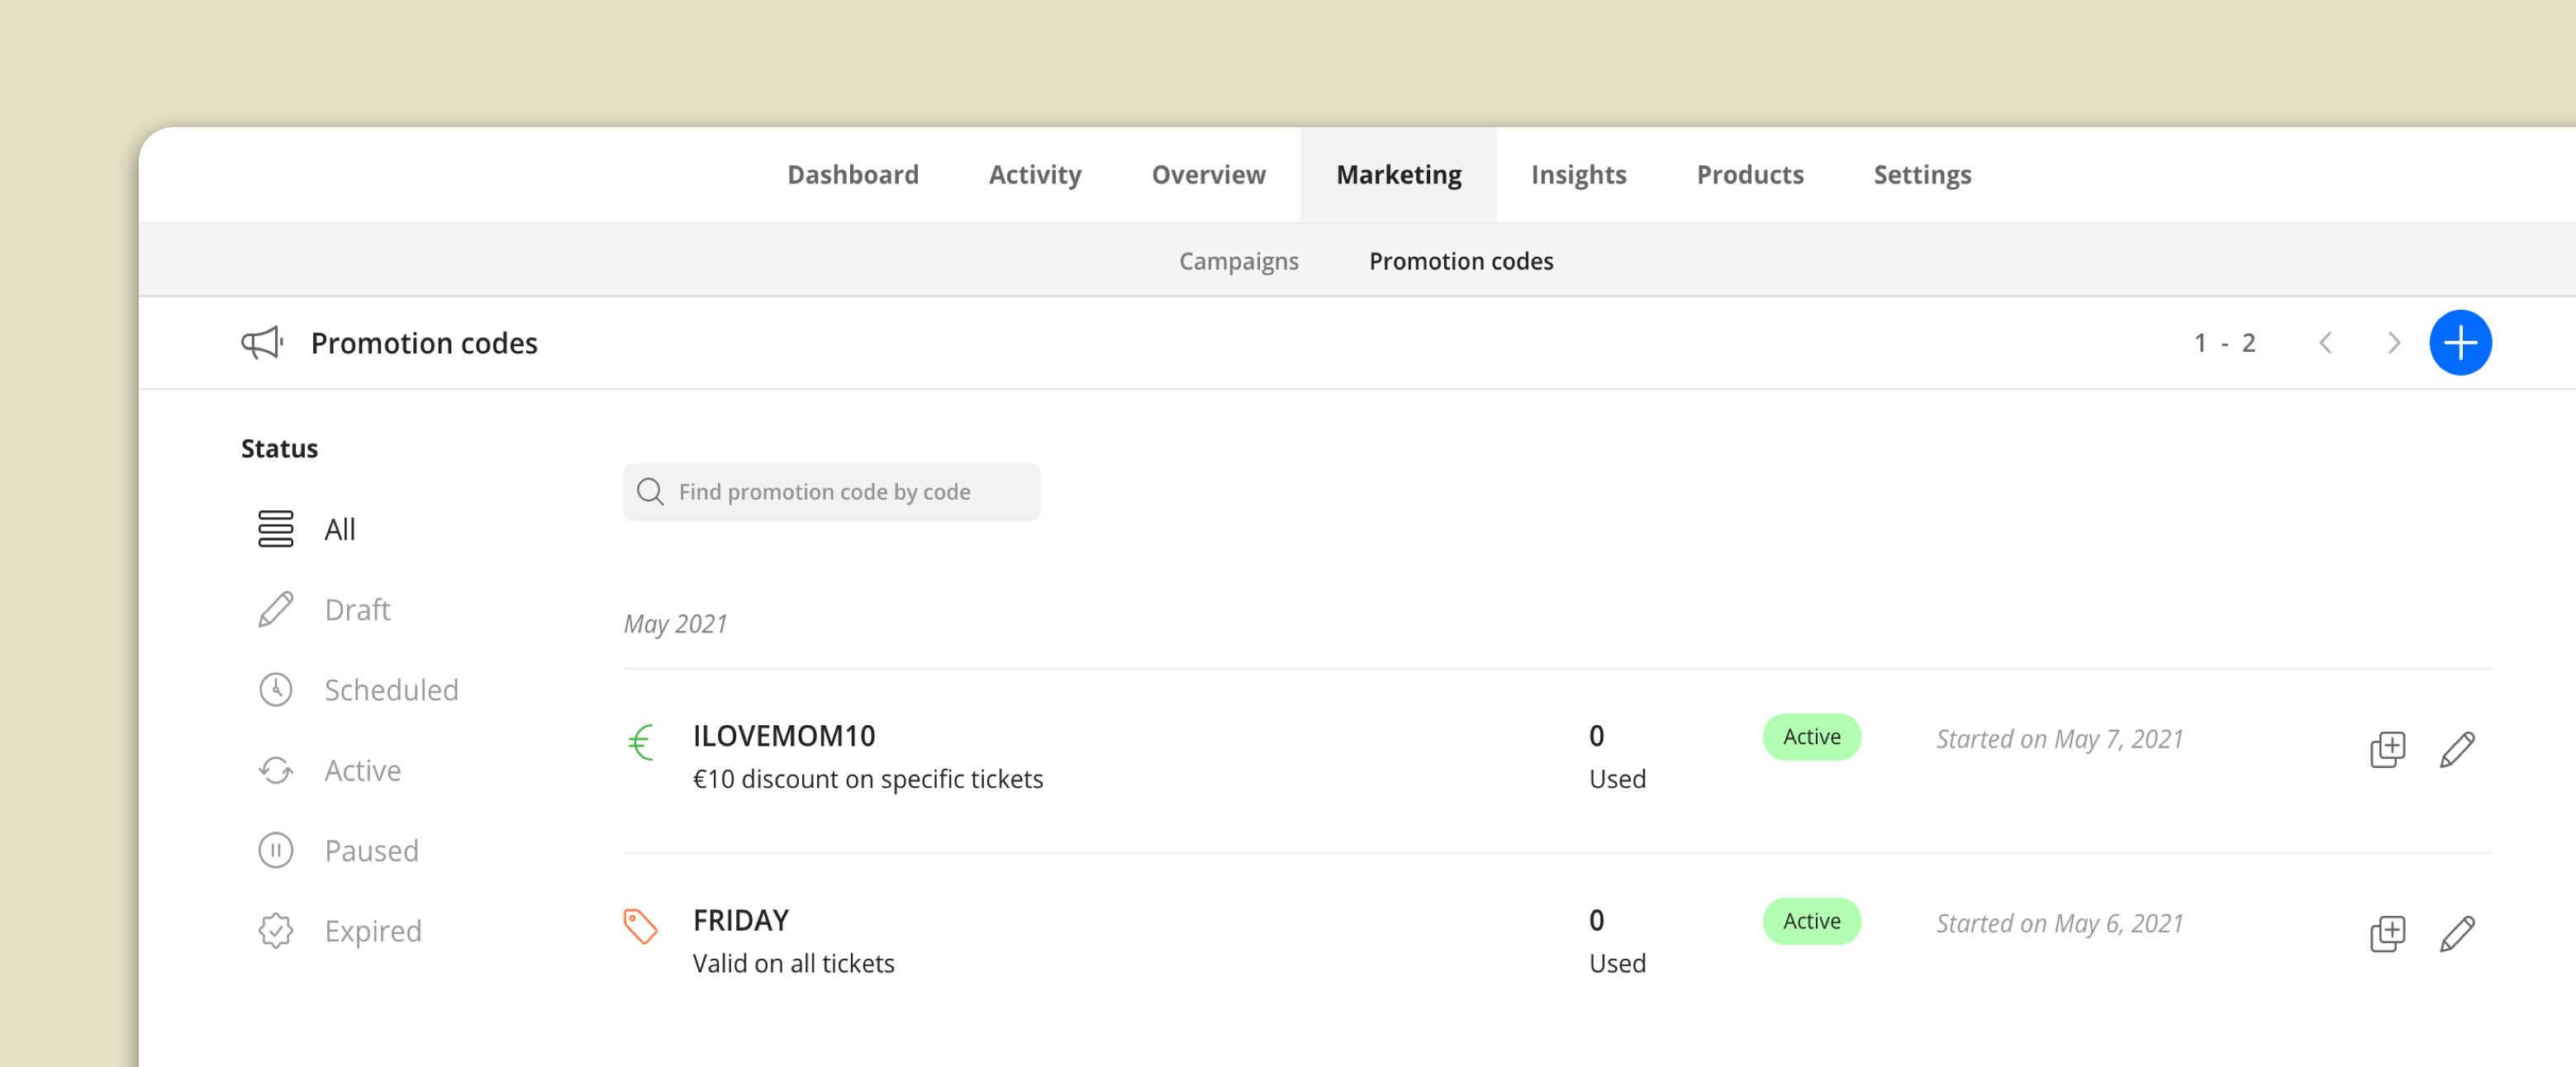Filter status by All
This screenshot has width=2576, height=1067.
tap(339, 529)
